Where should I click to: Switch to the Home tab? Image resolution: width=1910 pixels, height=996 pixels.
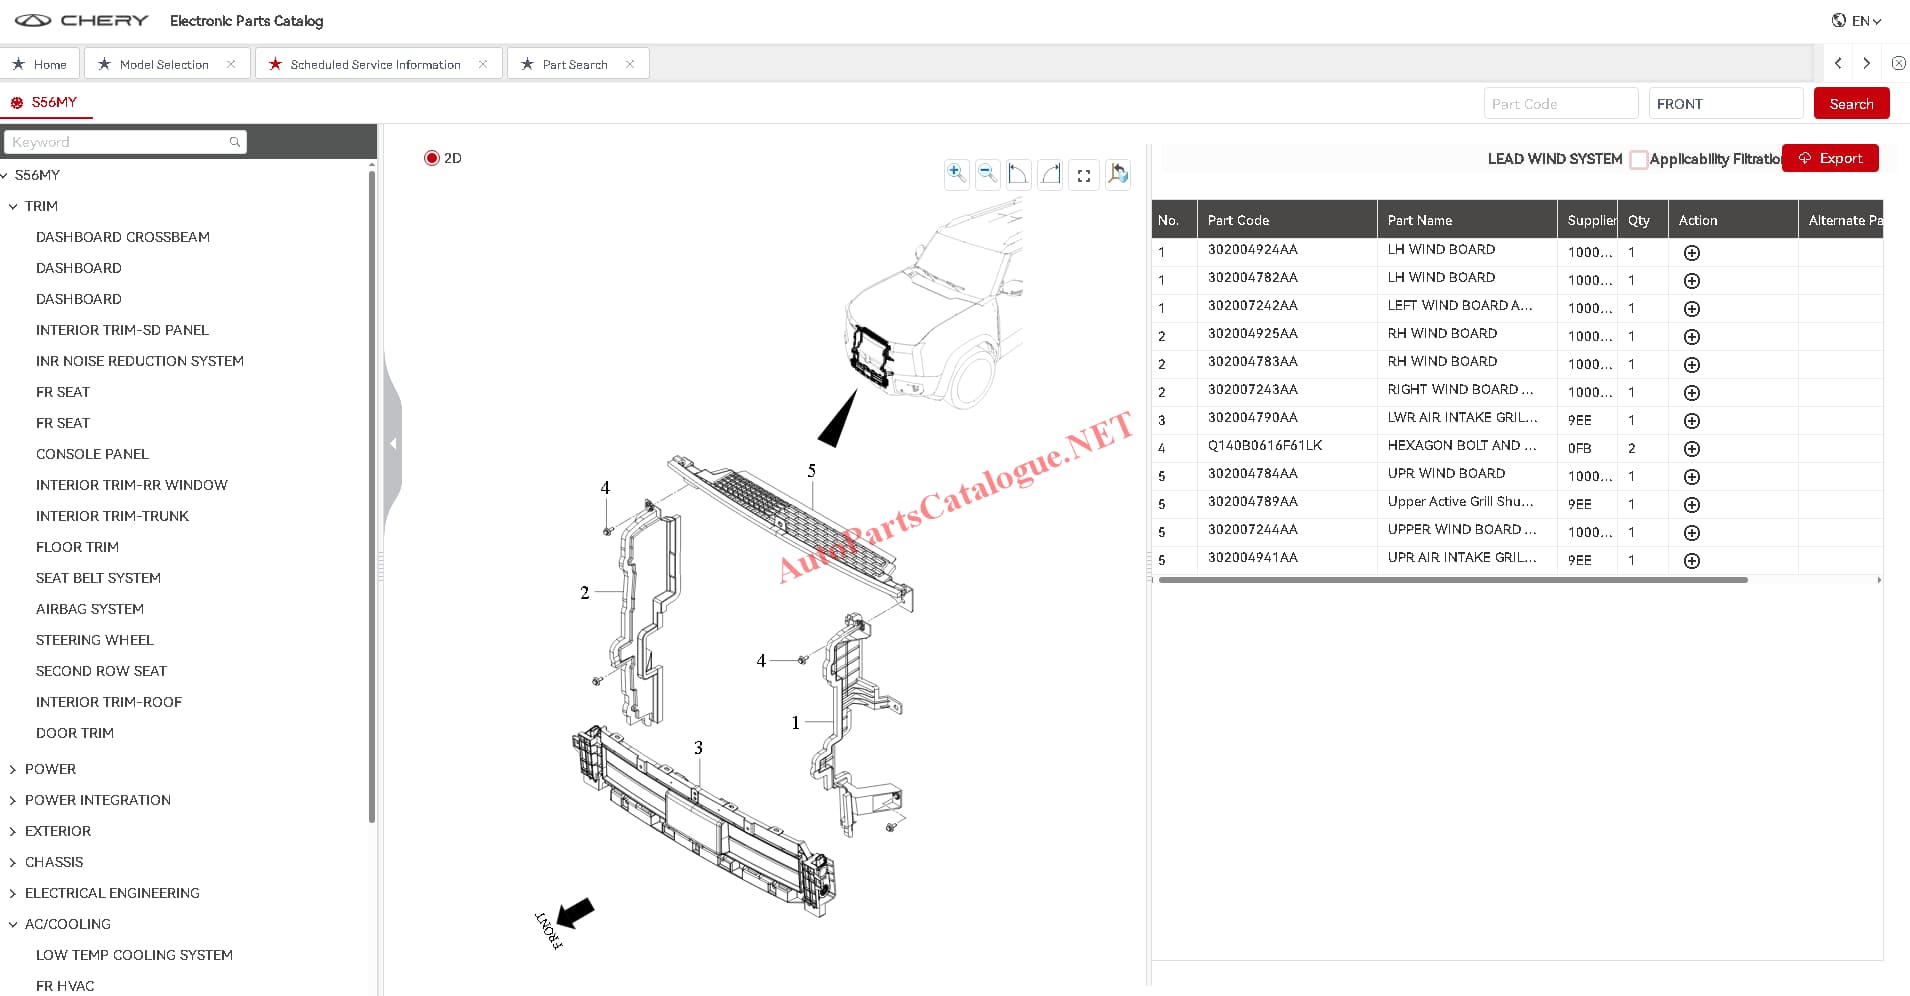pos(40,64)
